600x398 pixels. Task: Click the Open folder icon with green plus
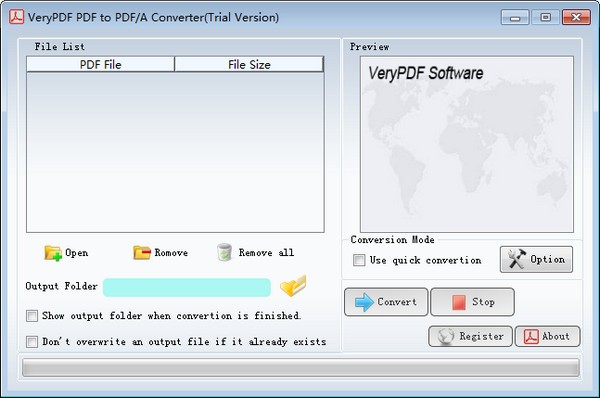53,253
